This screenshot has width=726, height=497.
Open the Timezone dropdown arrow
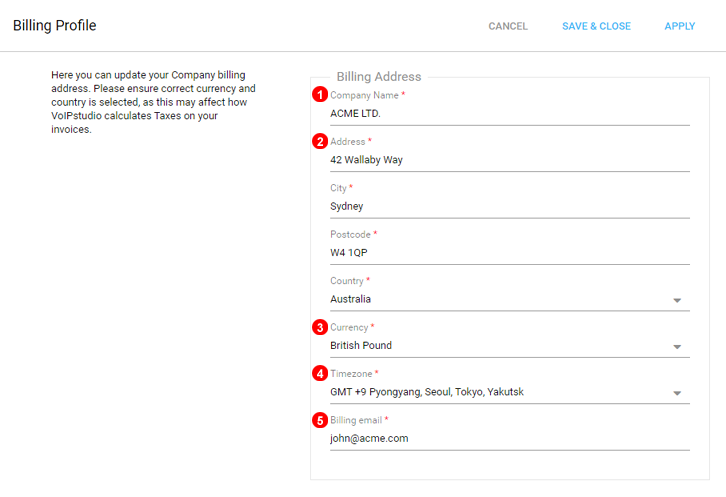677,393
